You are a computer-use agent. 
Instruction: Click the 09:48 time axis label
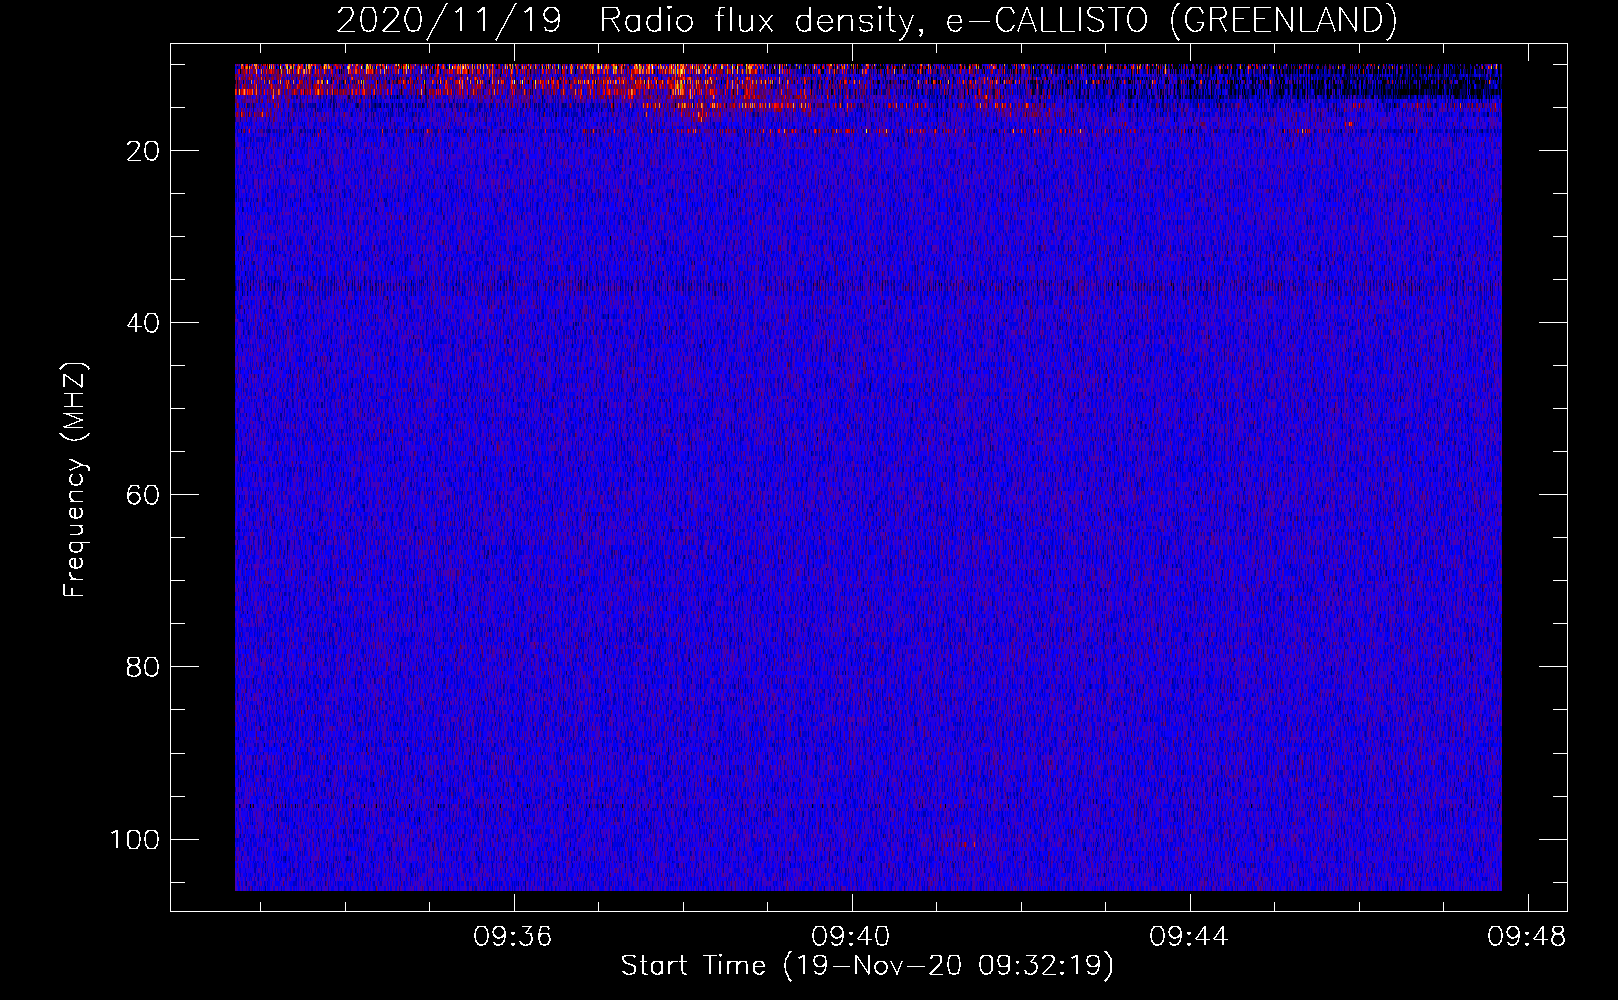point(1527,937)
